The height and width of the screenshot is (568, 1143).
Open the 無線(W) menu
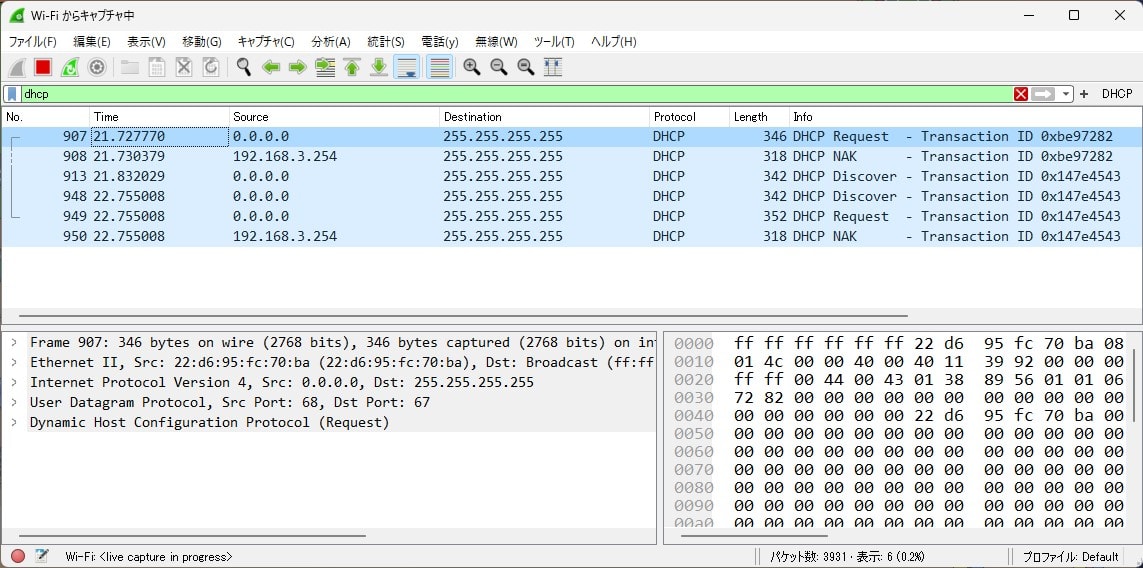click(x=496, y=42)
